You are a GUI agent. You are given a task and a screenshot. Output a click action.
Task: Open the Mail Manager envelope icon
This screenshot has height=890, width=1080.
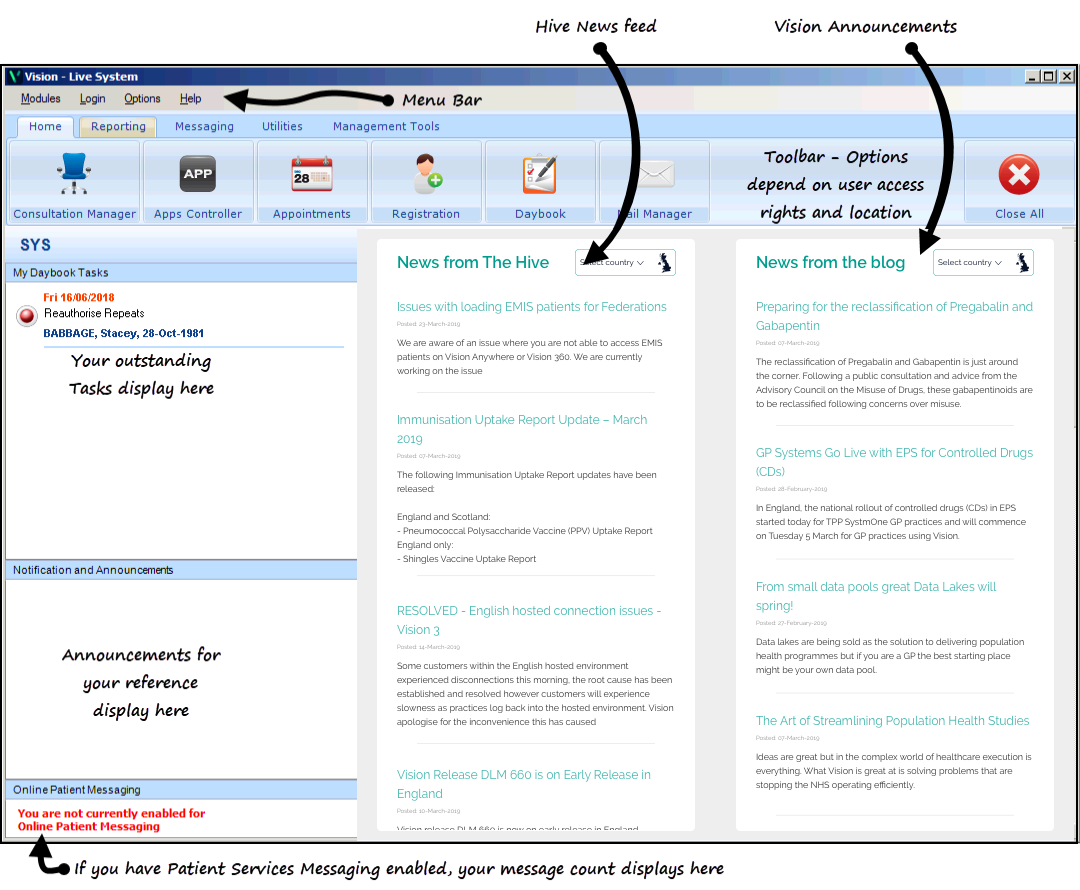[655, 174]
